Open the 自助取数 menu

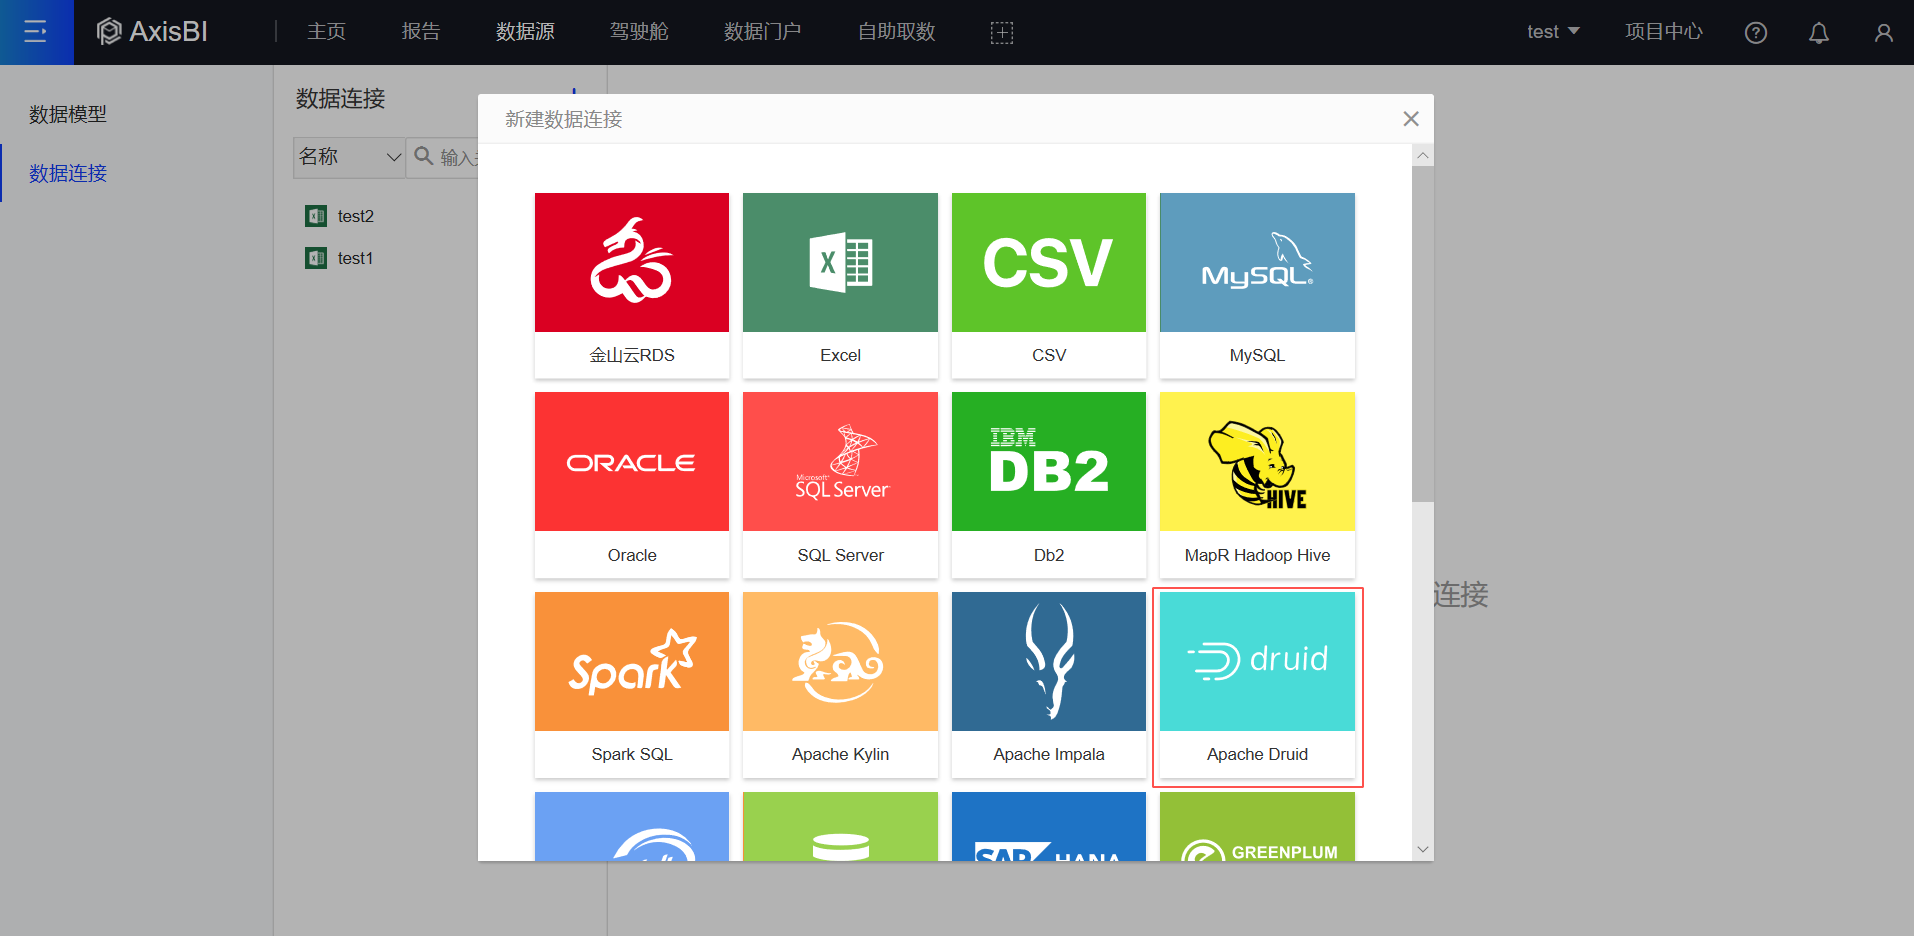pyautogui.click(x=896, y=32)
